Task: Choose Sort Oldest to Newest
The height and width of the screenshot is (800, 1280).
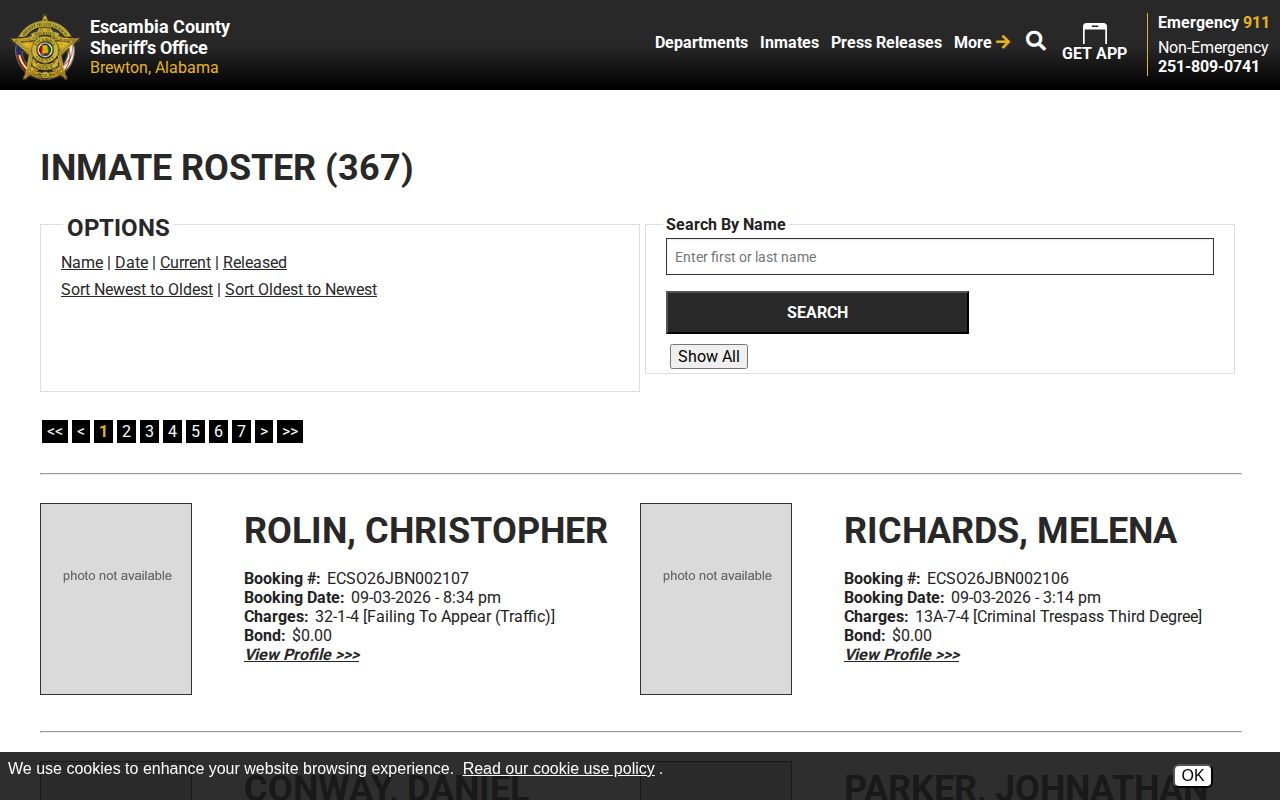Action: tap(301, 289)
